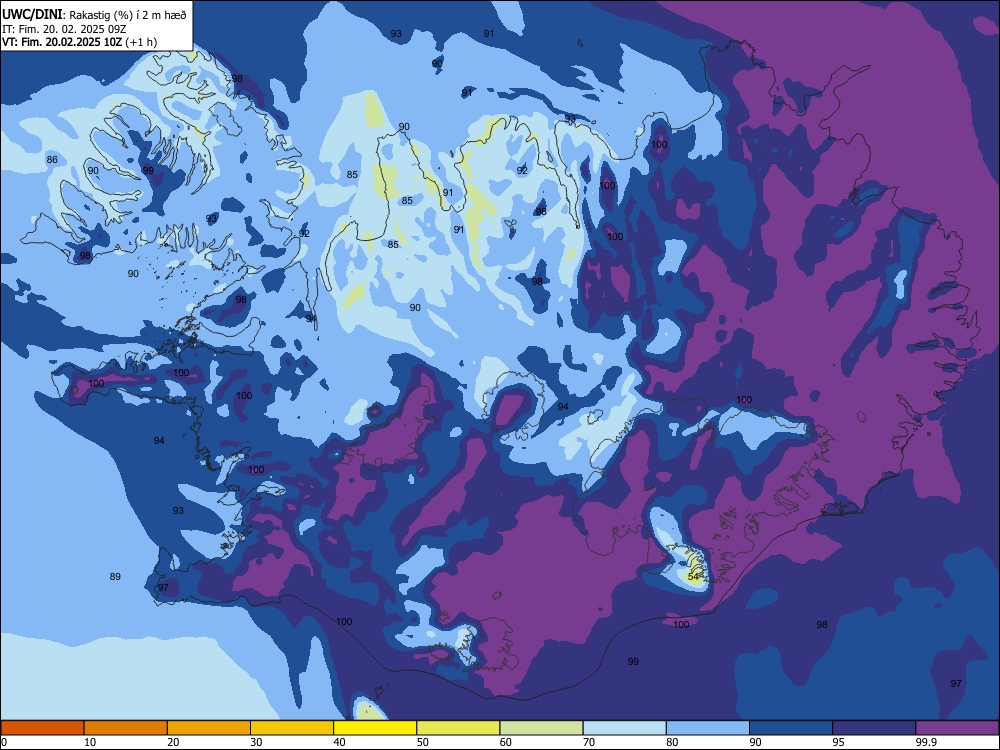Click the '54' humidity value on the map

tap(694, 577)
